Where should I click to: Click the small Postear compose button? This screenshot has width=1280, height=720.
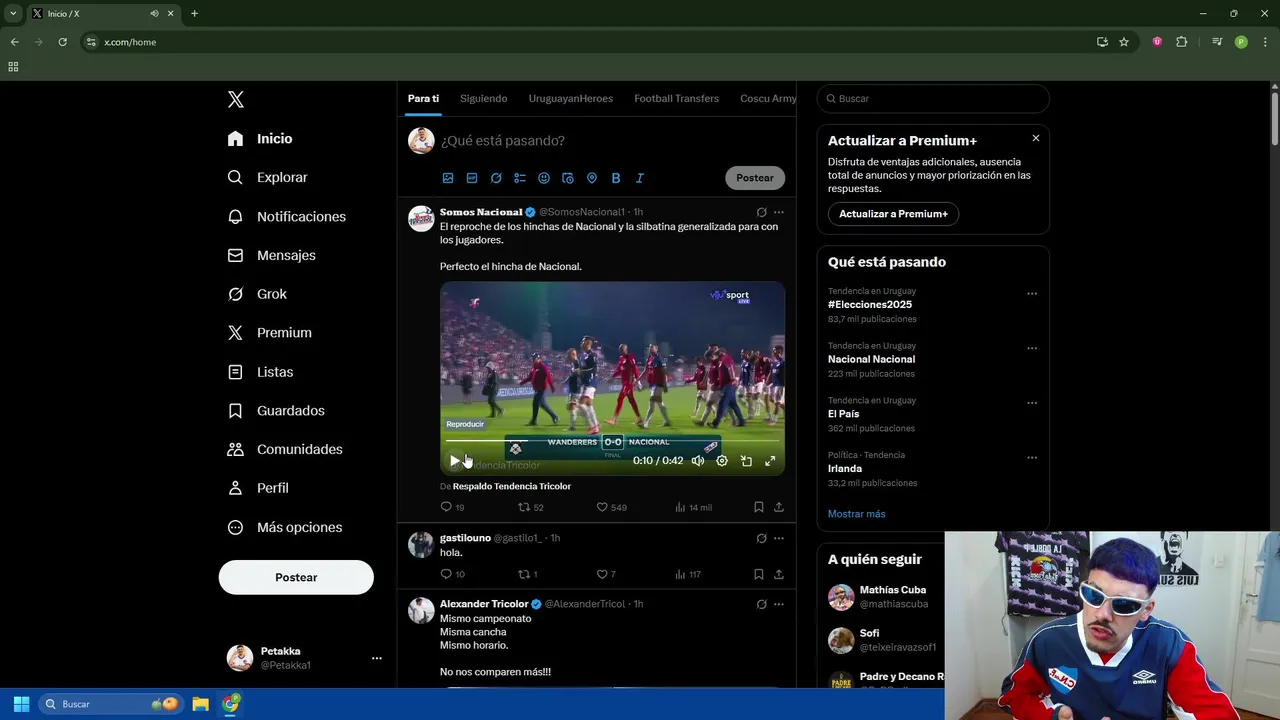point(755,178)
